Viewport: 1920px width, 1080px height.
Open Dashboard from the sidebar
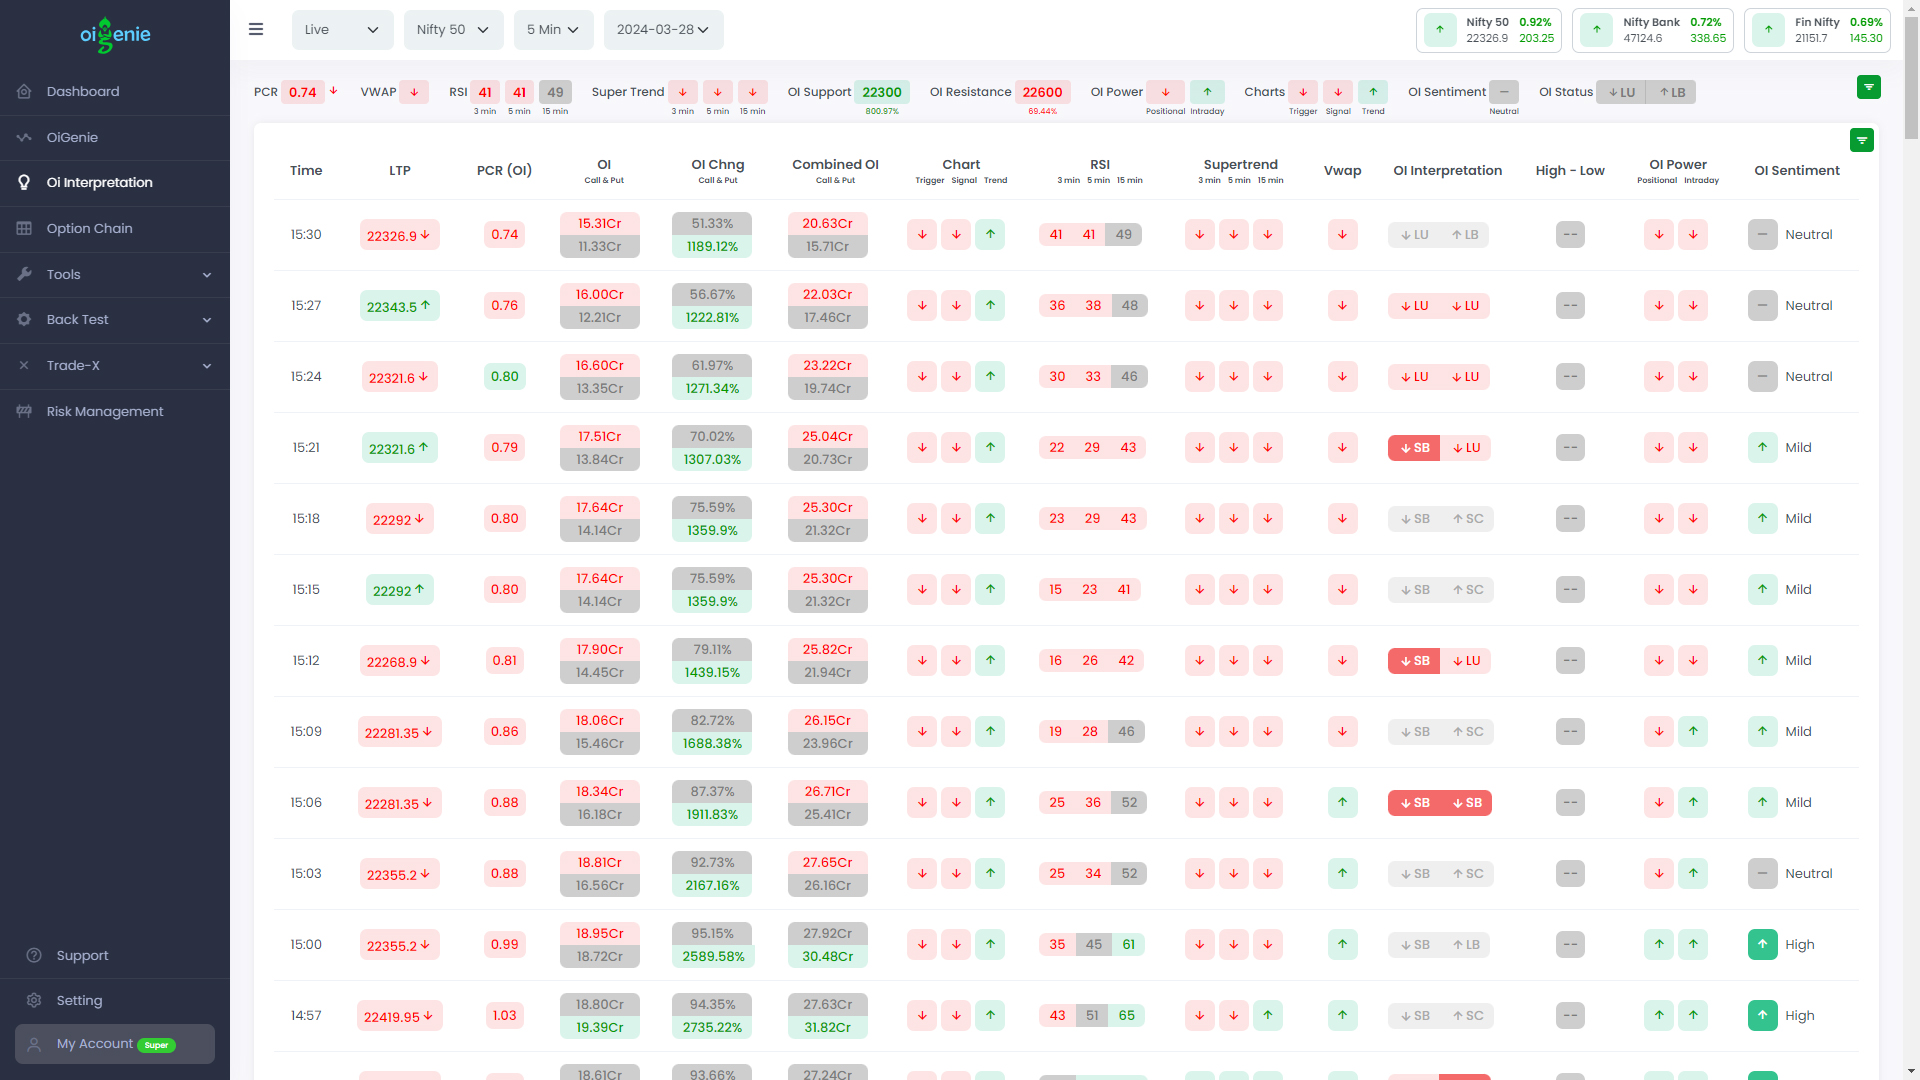(83, 91)
